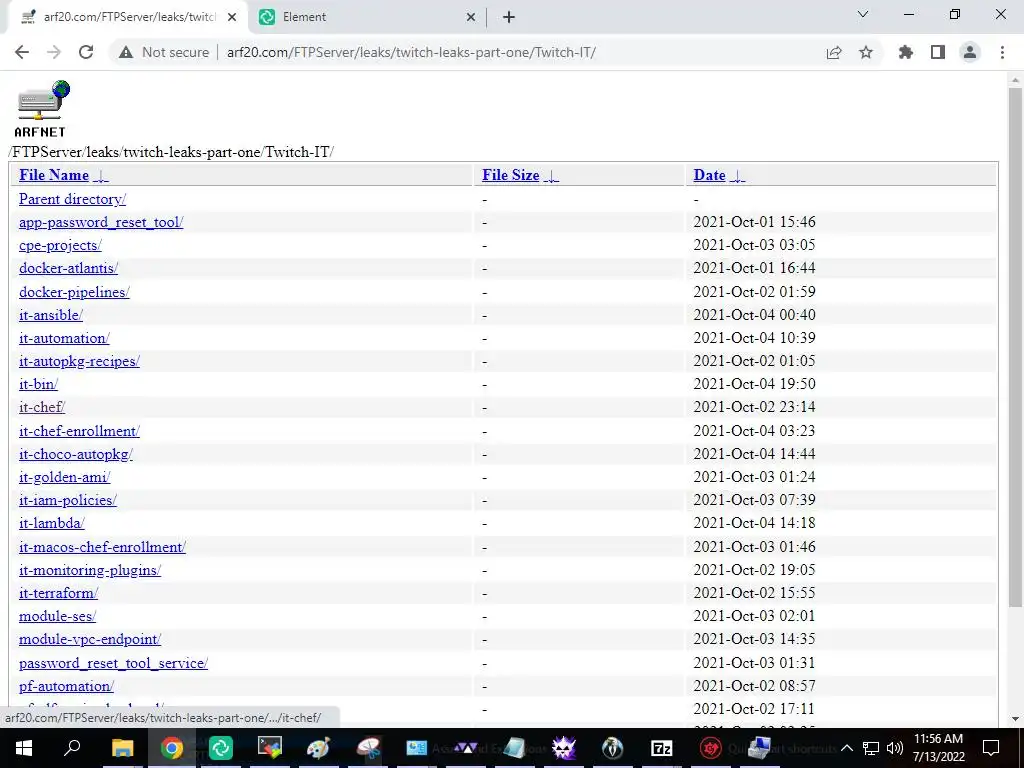Open the Windows Start menu
This screenshot has height=768, width=1024.
[24, 748]
